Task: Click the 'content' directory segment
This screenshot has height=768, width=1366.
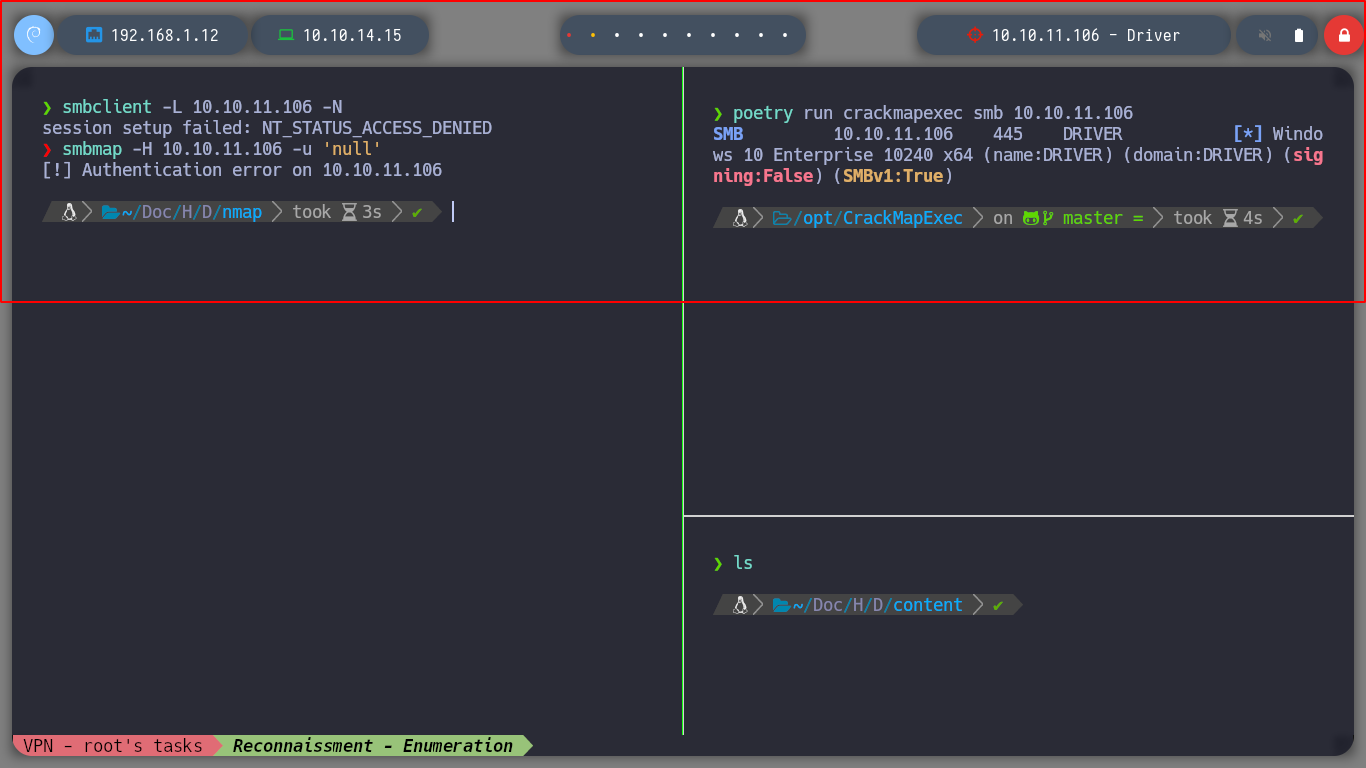Action: pos(928,605)
